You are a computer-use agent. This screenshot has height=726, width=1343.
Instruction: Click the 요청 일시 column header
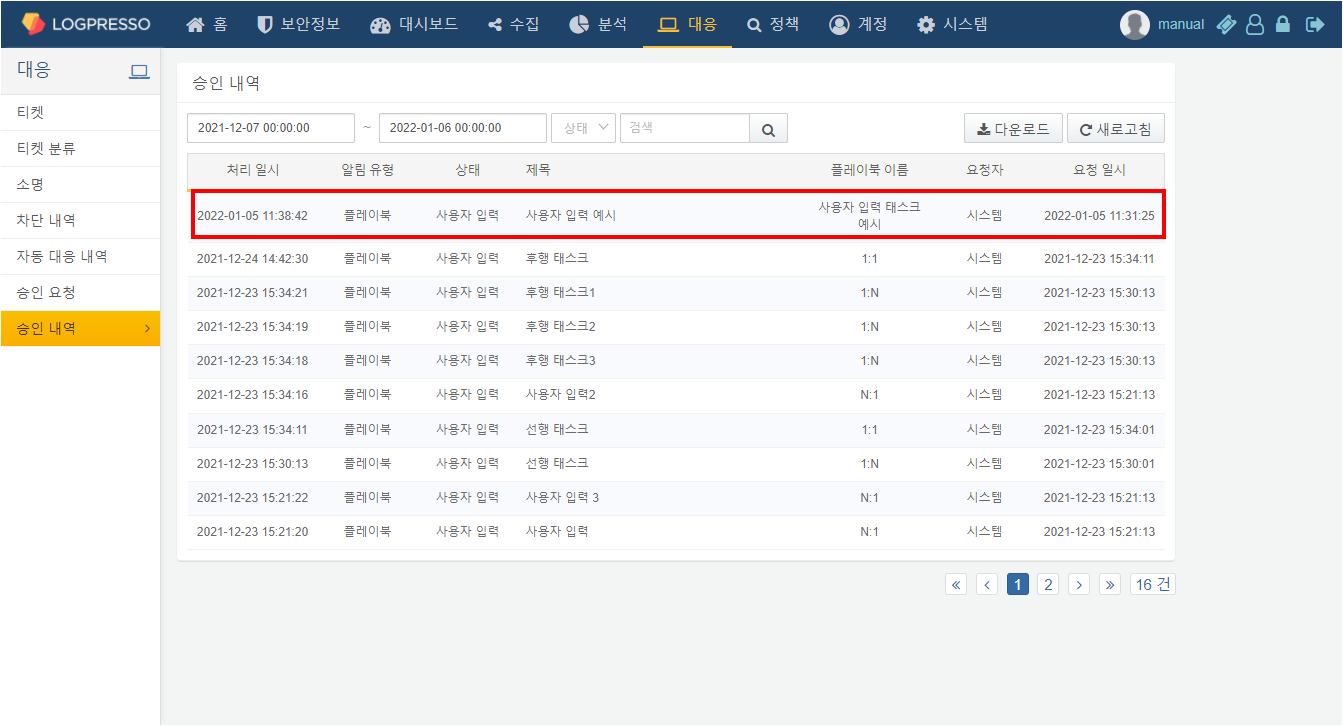click(1099, 170)
